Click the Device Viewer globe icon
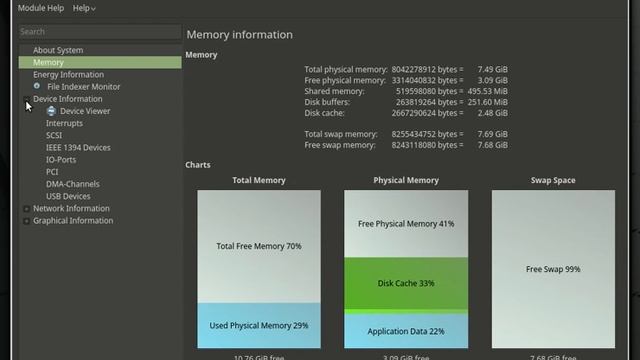Image resolution: width=640 pixels, height=360 pixels. tap(51, 111)
